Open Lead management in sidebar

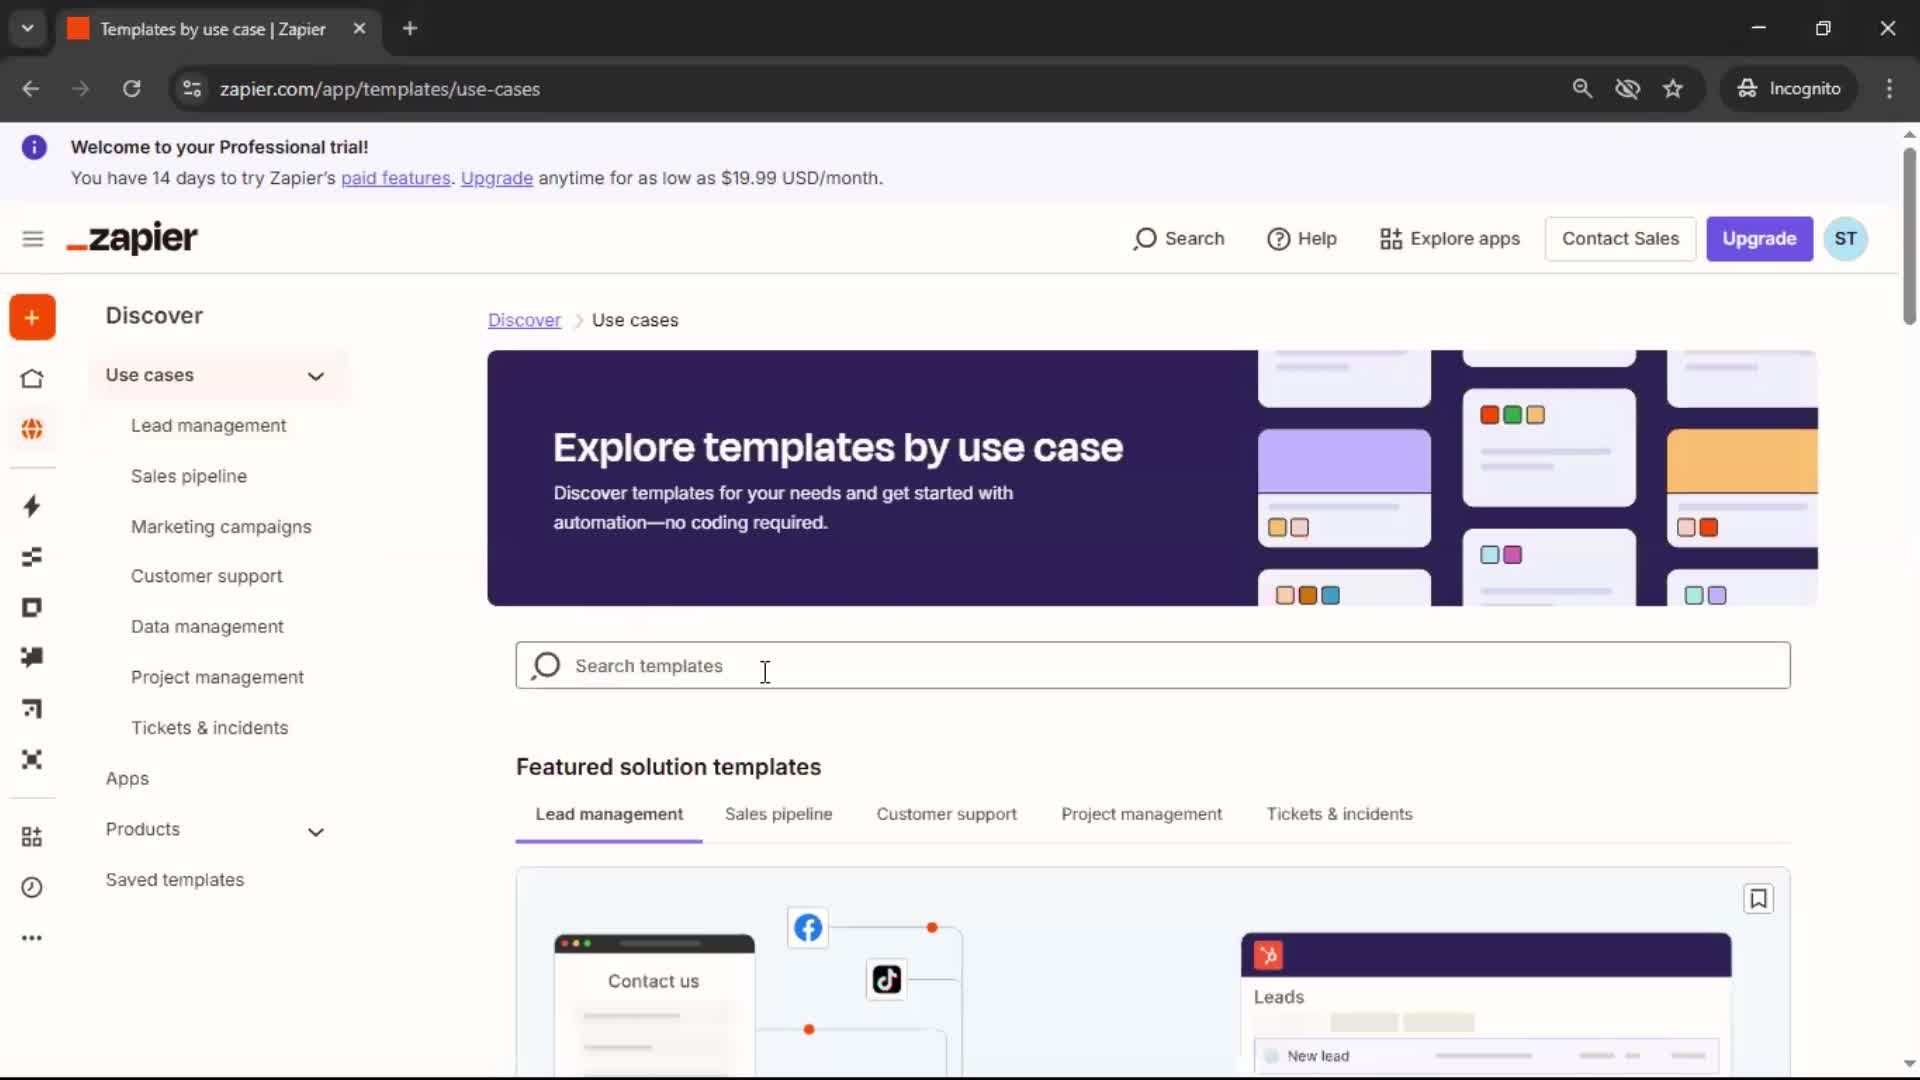(208, 426)
